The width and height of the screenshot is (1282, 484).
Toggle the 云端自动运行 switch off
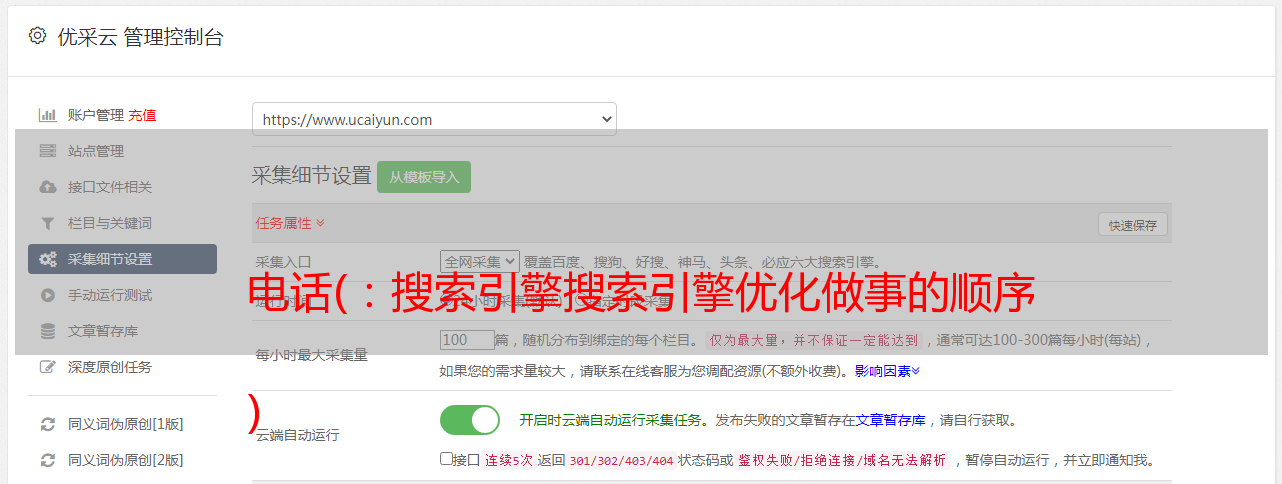coord(470,420)
